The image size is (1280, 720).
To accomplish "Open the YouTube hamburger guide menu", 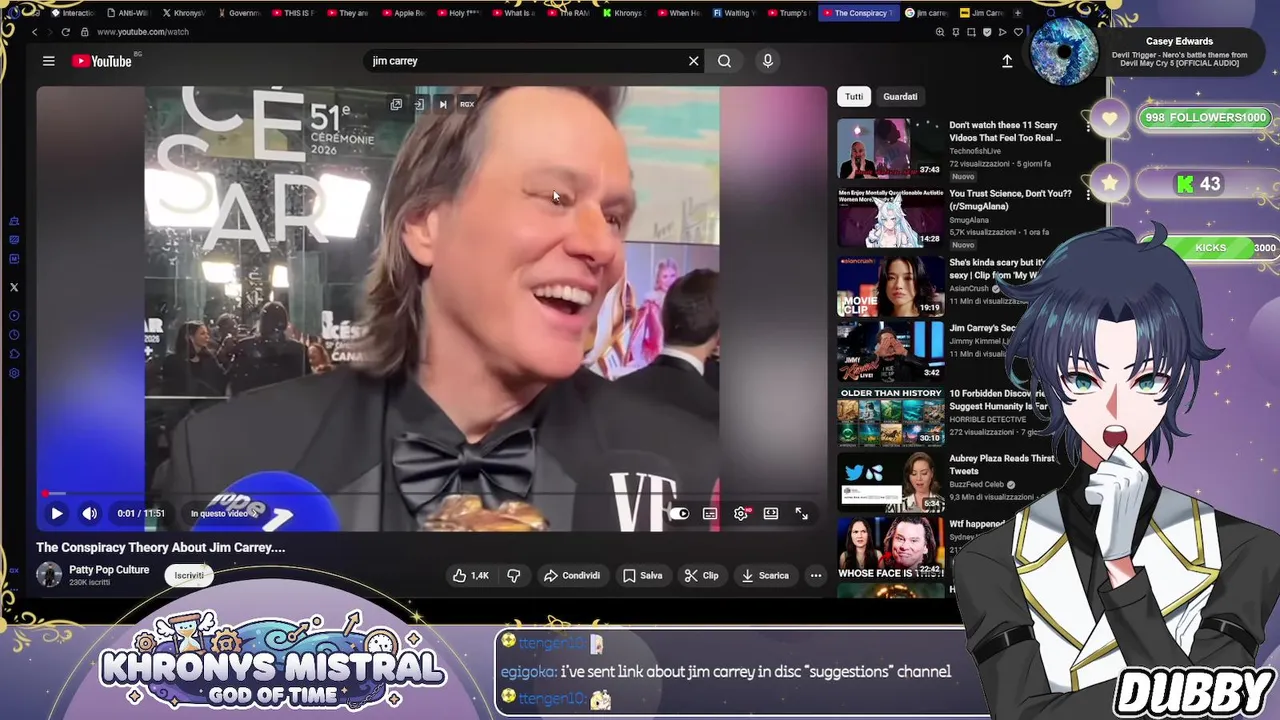I will (x=48, y=61).
